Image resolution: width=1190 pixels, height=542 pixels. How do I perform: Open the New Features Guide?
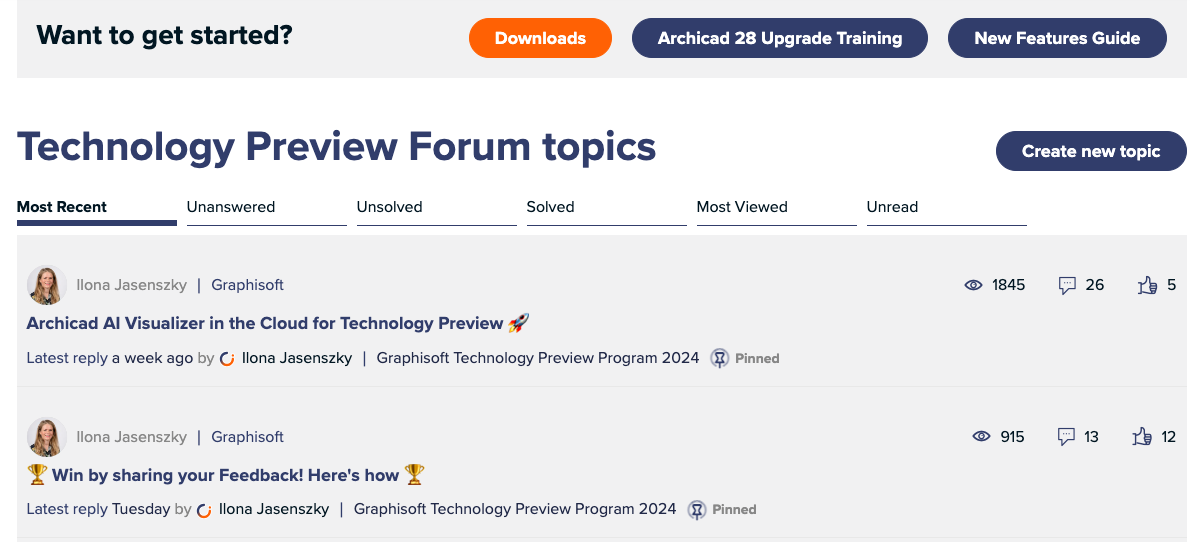[x=1057, y=38]
